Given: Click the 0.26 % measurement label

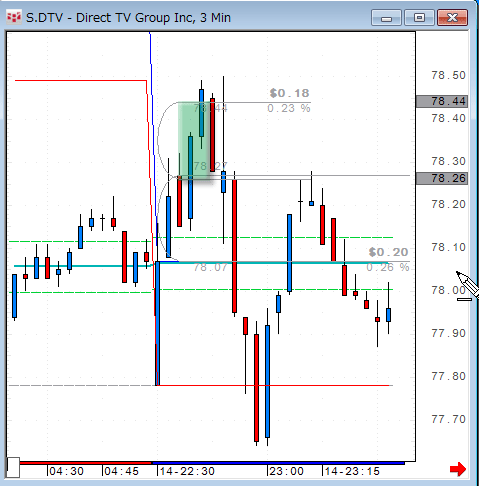Looking at the screenshot, I should pos(388,267).
